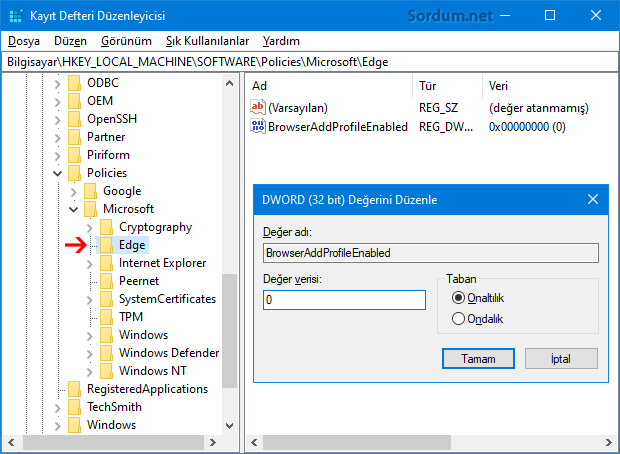620x454 pixels.
Task: Collapse the Policies tree node
Action: 58,173
